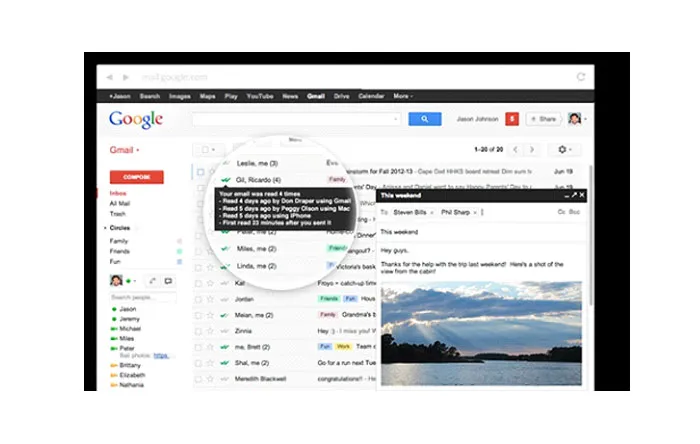This screenshot has width=700, height=444.
Task: Click the browser back arrow
Action: (109, 77)
